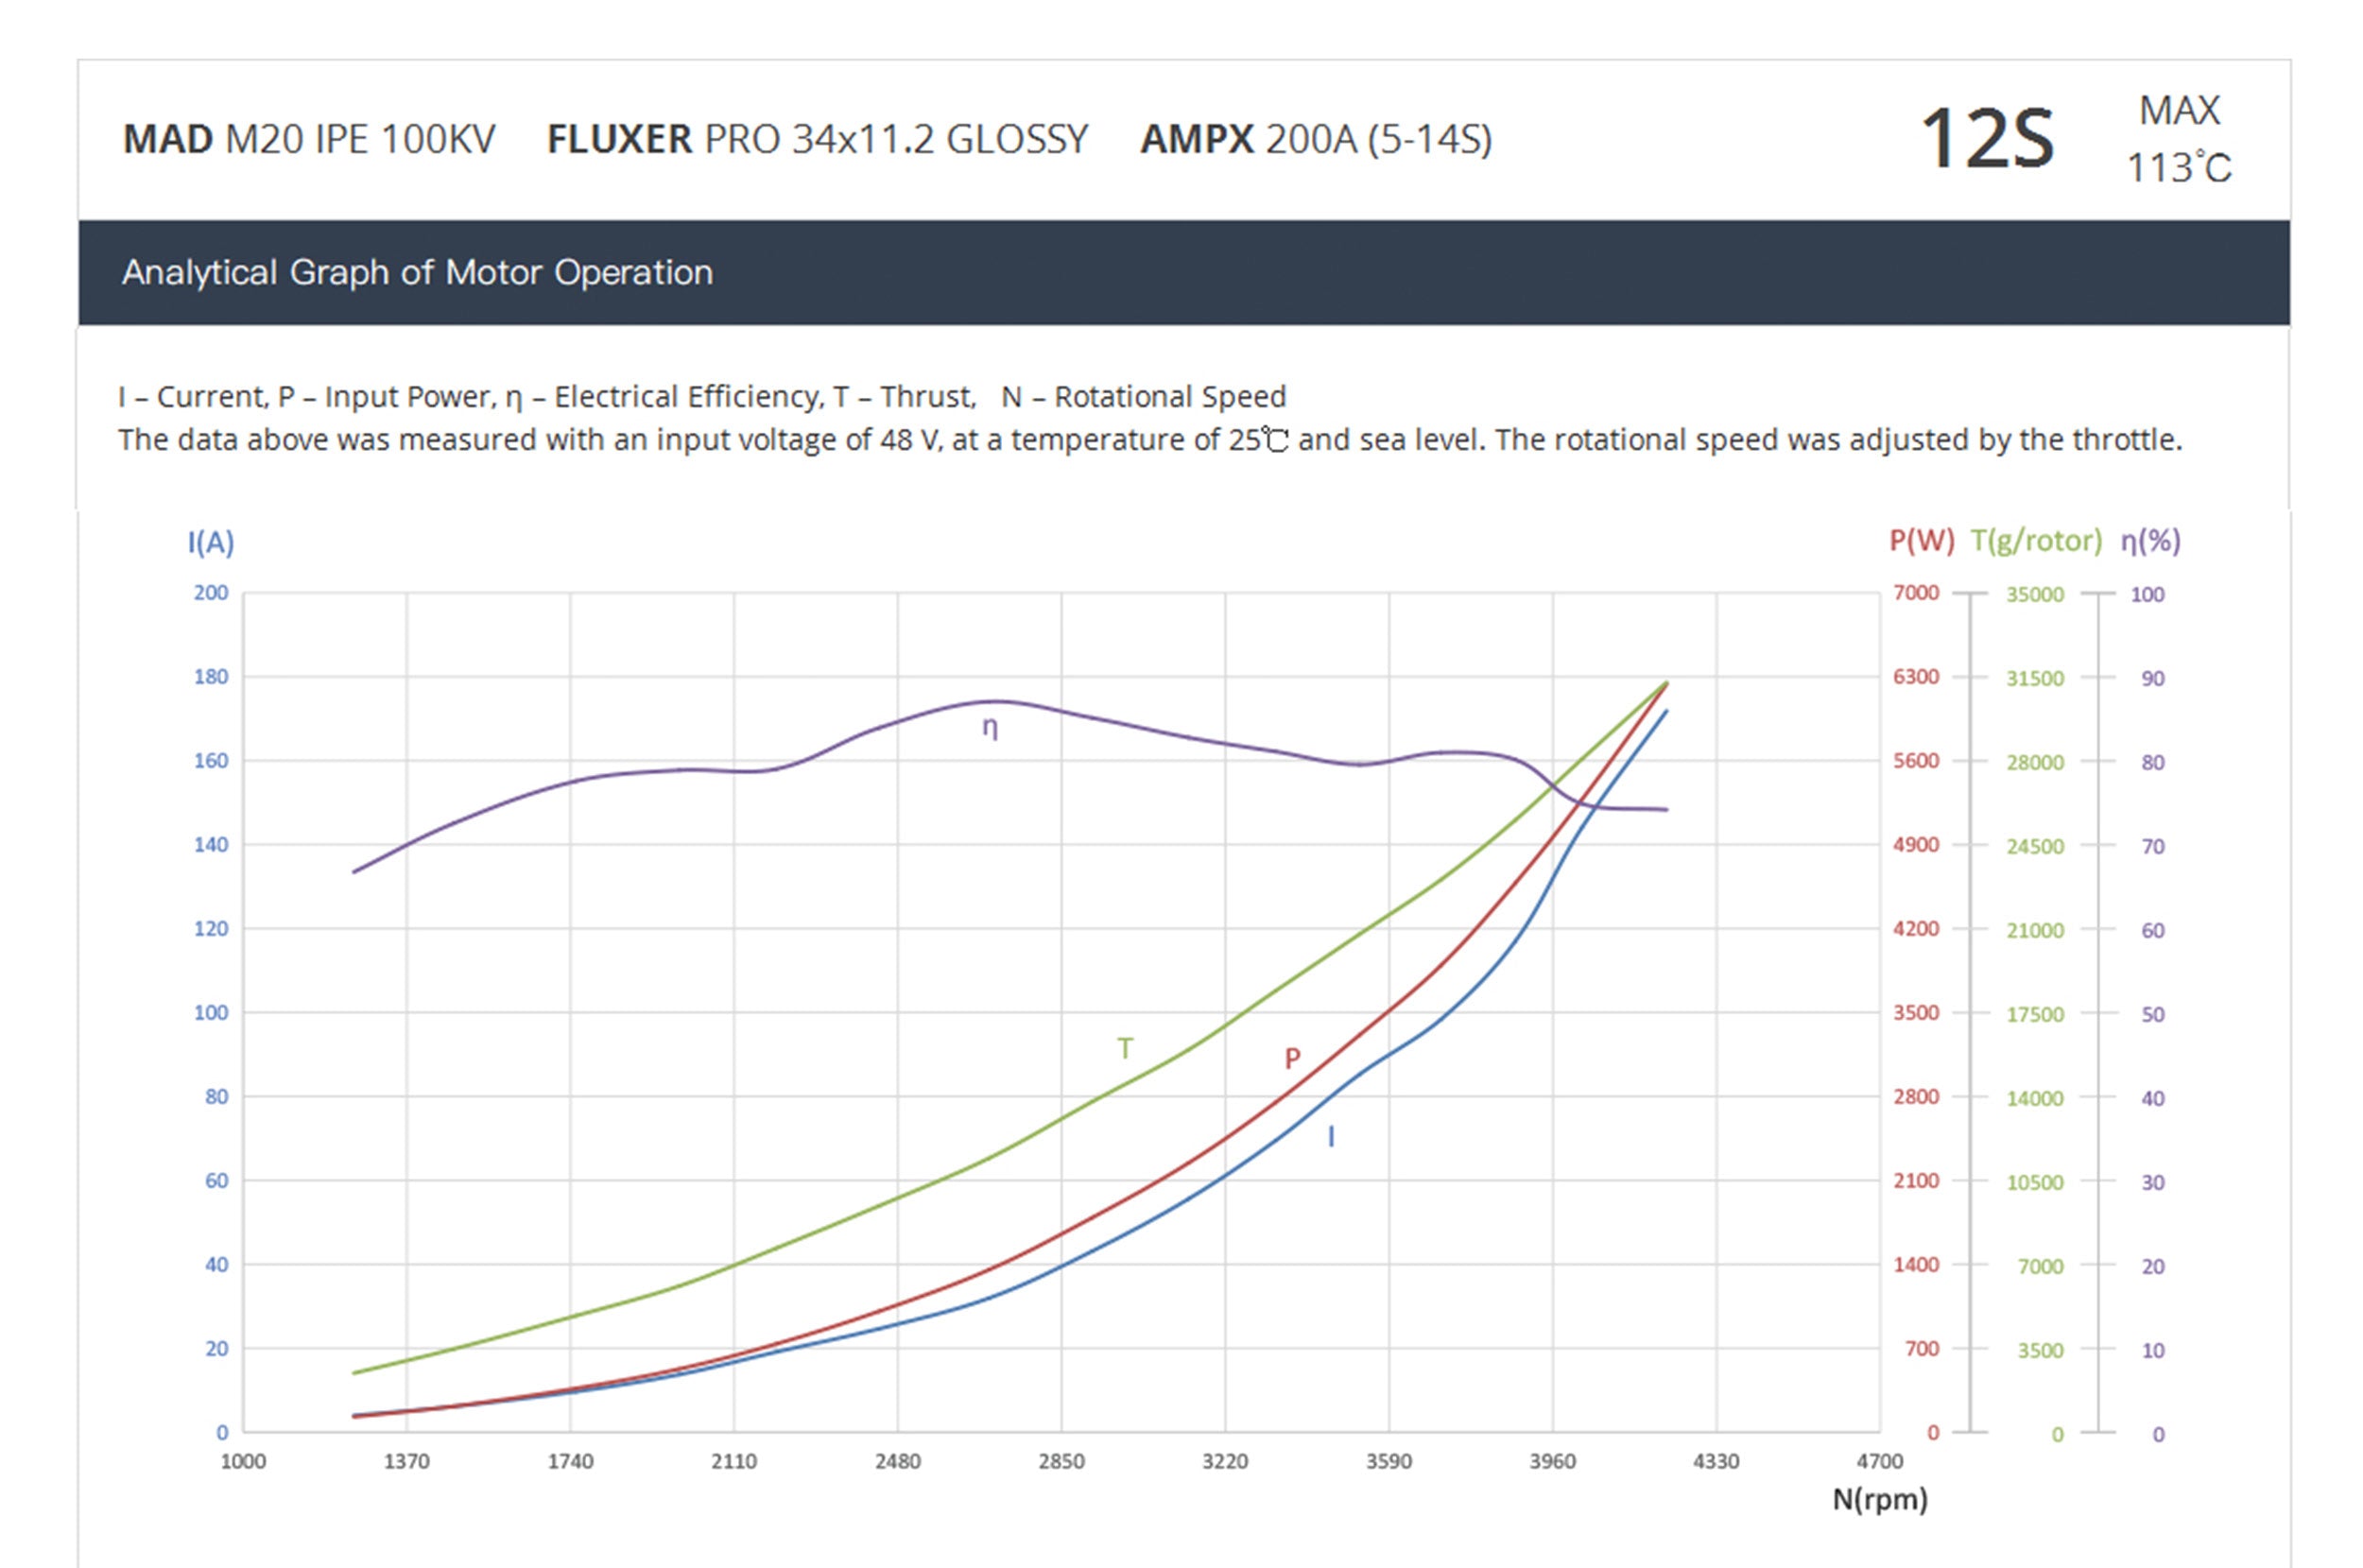The image size is (2363, 1568).
Task: Click the P(W) axis title
Action: pos(1921,541)
